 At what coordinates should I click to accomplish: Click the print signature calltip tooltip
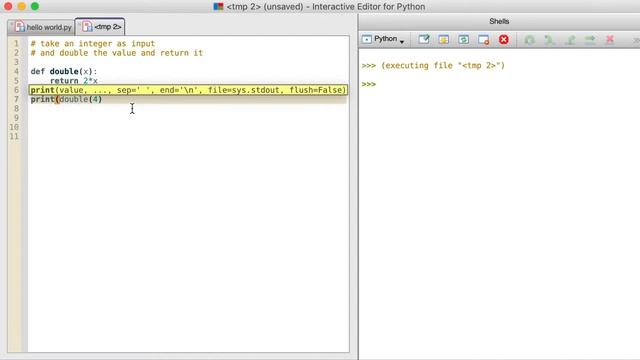click(x=188, y=90)
